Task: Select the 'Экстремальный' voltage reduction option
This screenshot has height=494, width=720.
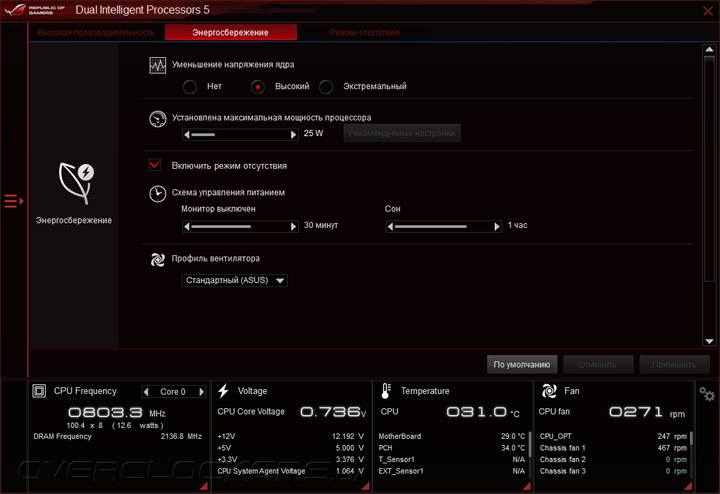Action: (326, 86)
